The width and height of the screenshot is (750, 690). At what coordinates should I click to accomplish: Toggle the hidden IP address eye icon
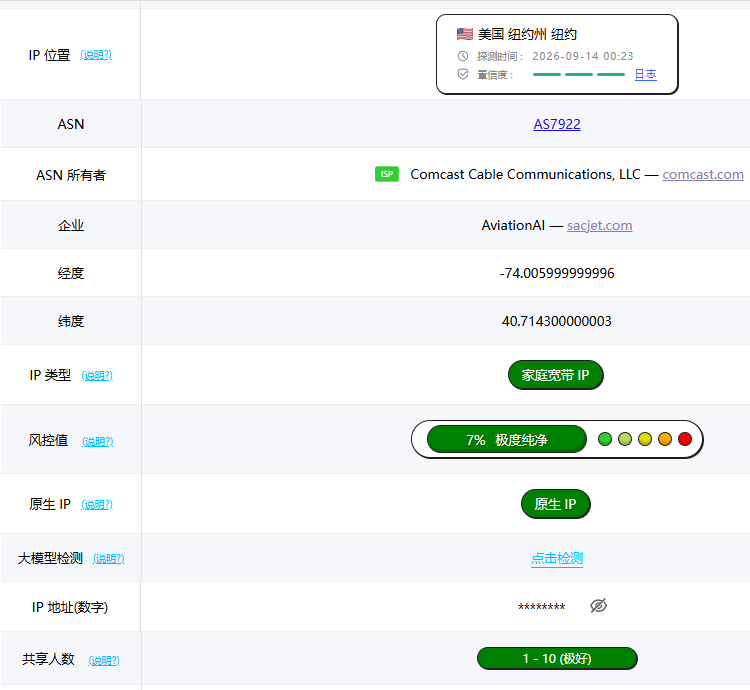(598, 605)
